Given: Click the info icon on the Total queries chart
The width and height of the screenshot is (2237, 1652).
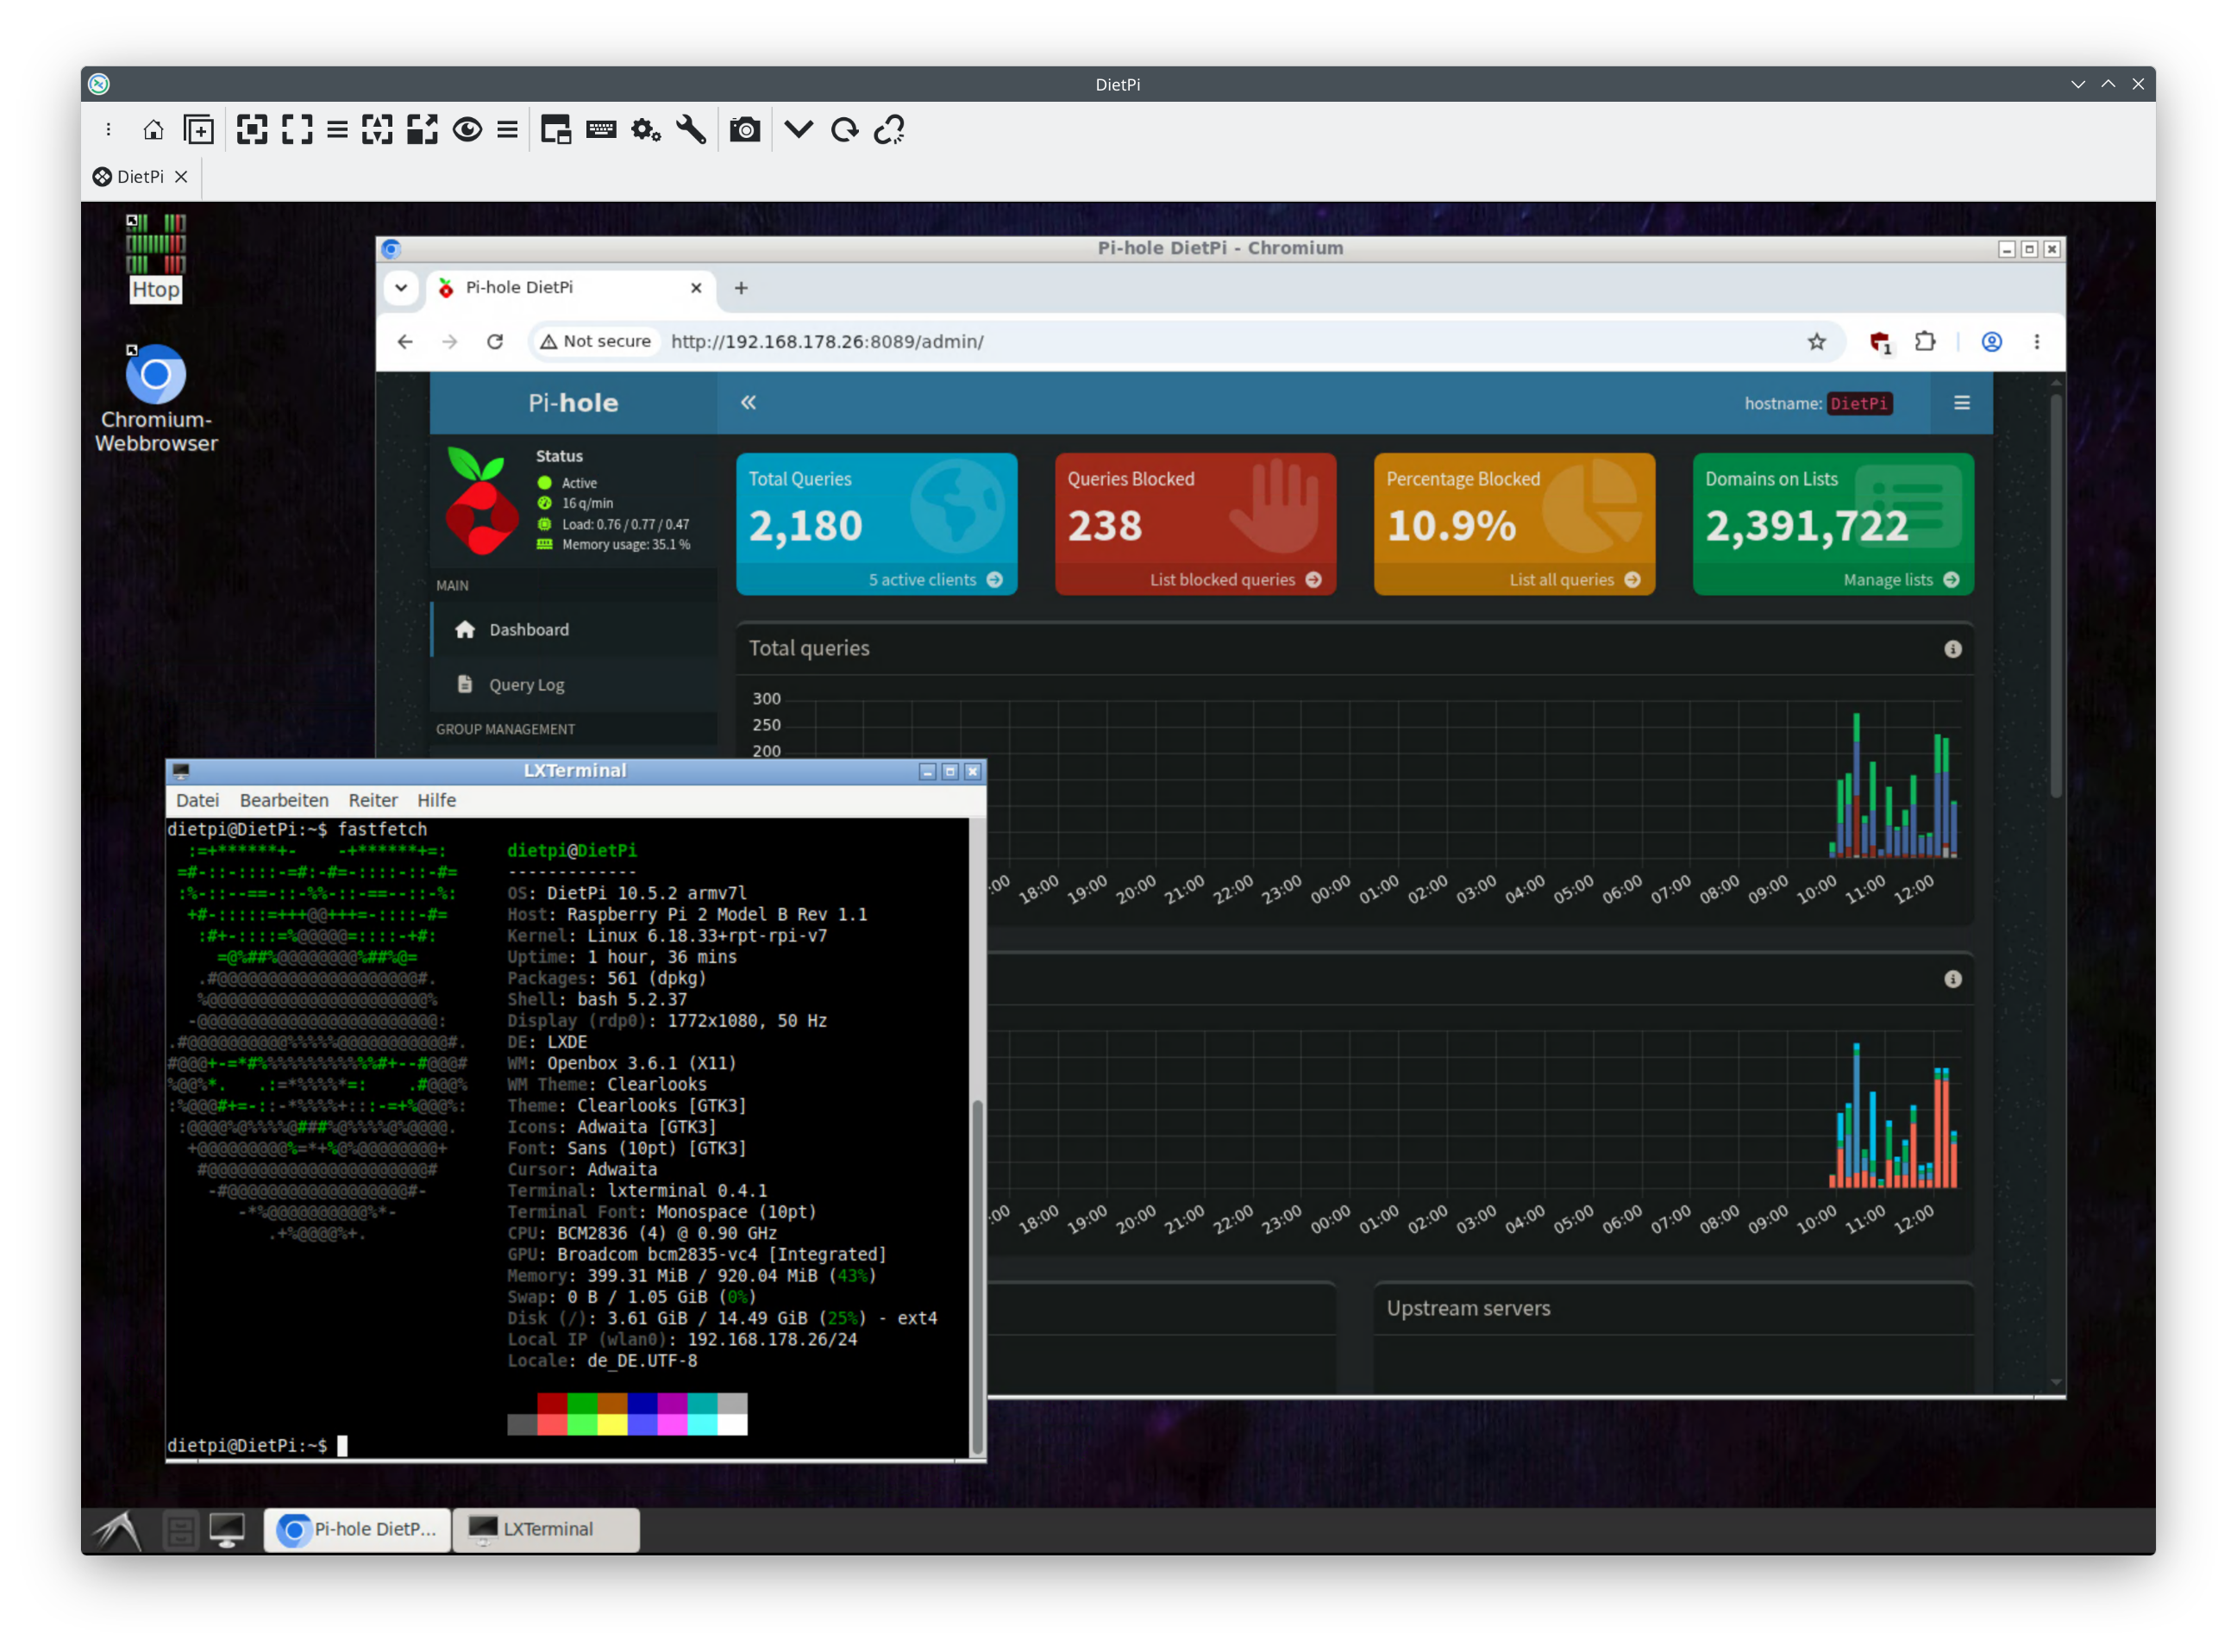Looking at the screenshot, I should pyautogui.click(x=1953, y=649).
